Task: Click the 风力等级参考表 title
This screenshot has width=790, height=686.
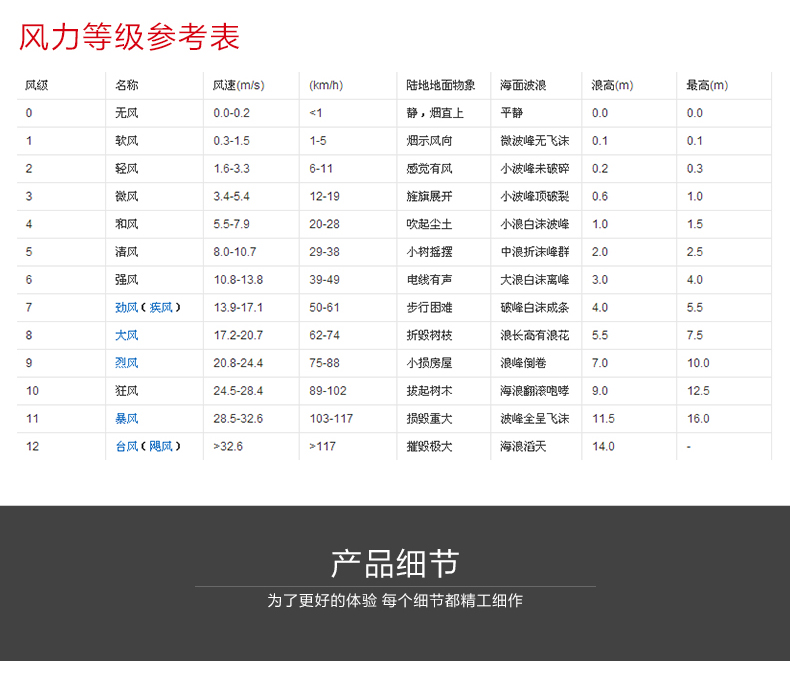Action: pyautogui.click(x=129, y=37)
